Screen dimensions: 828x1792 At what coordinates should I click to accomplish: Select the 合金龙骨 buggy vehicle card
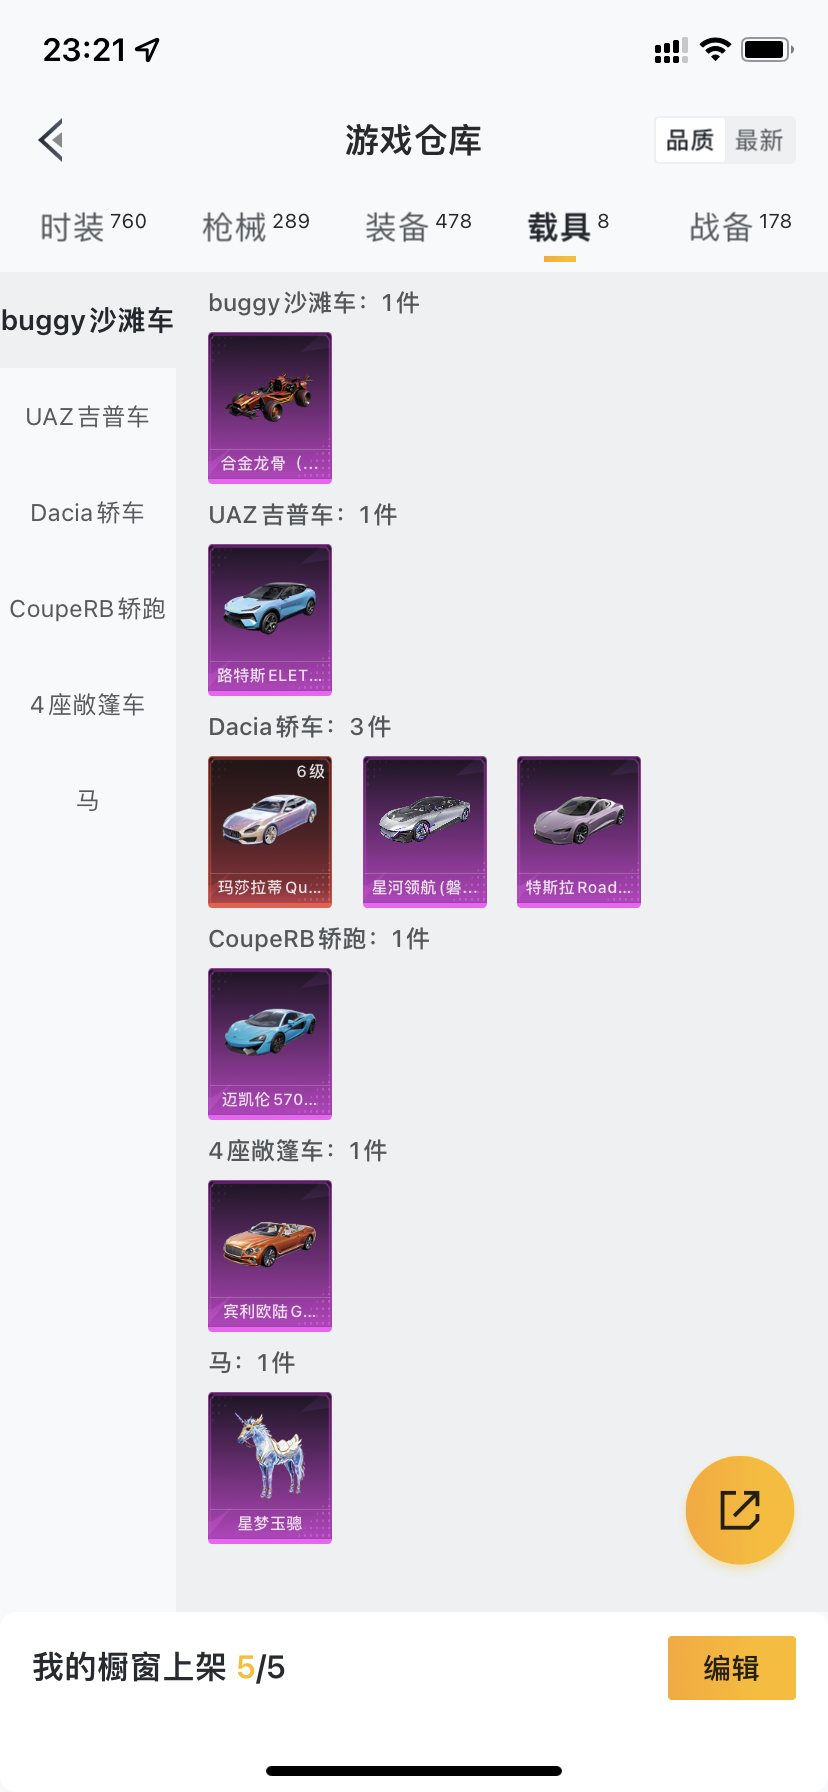tap(270, 408)
